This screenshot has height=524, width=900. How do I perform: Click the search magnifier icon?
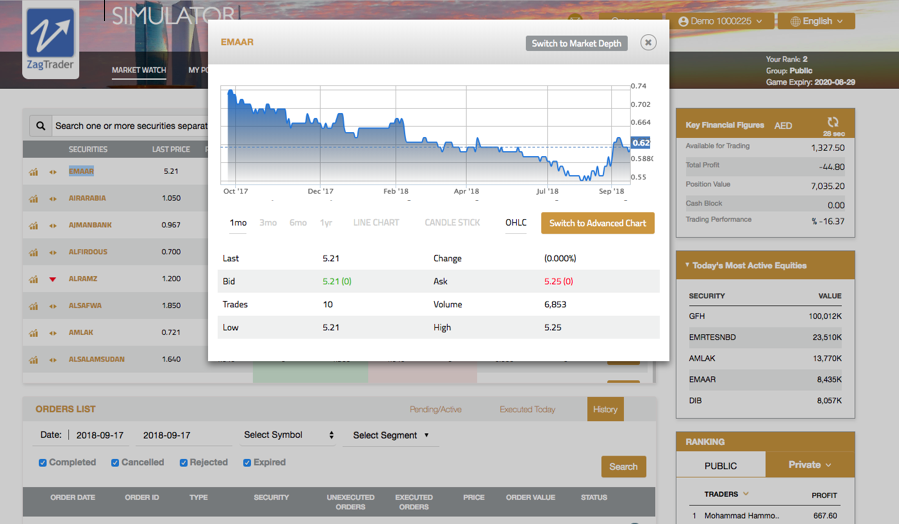tap(41, 126)
